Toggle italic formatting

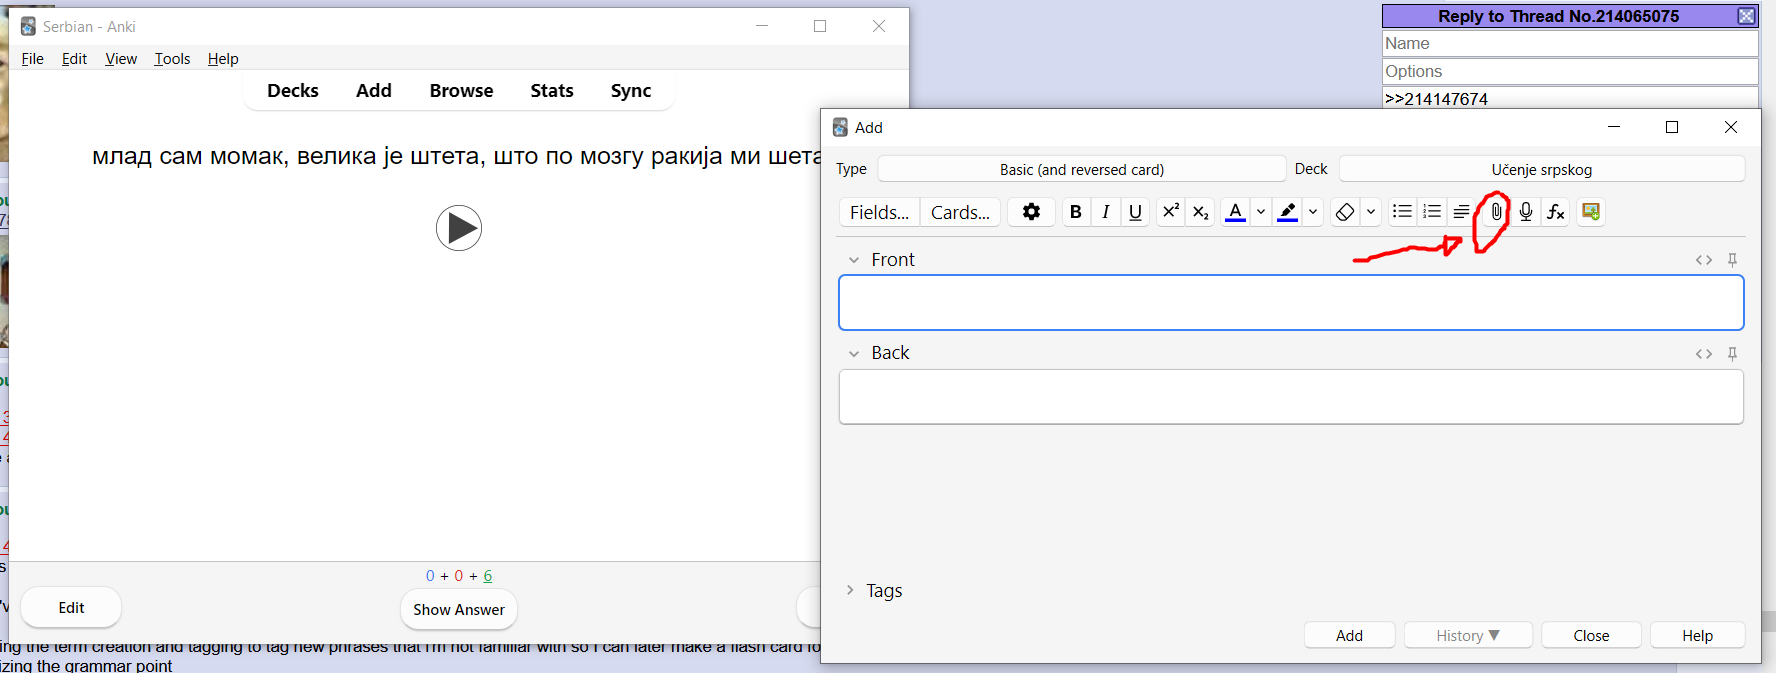(x=1105, y=212)
